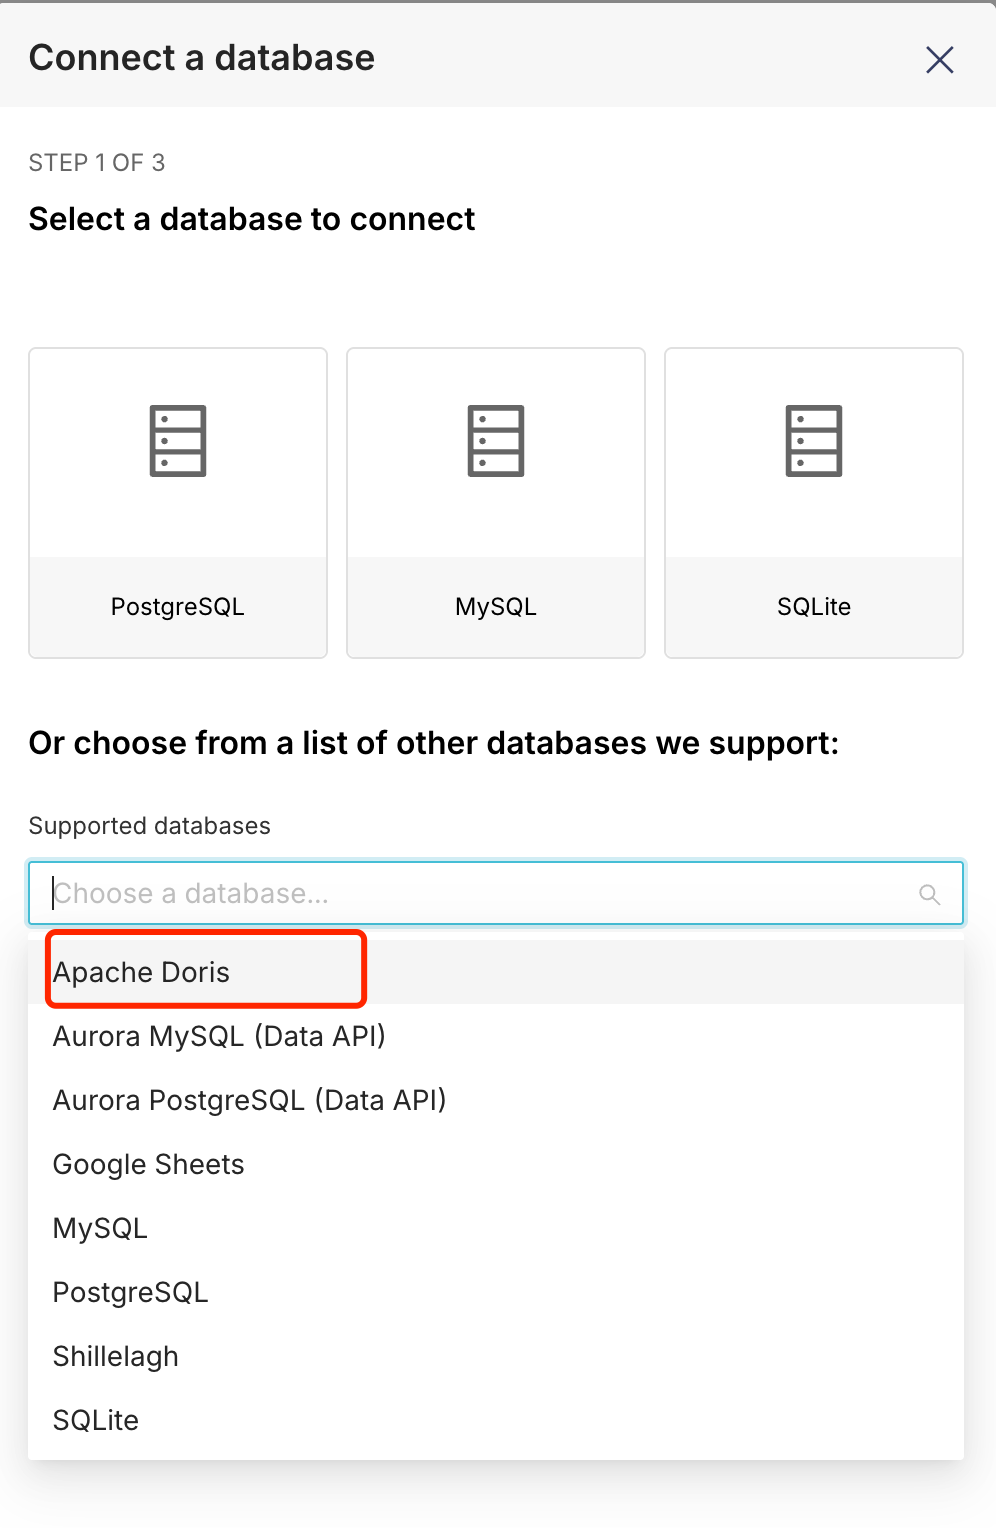Screen dimensions: 996x1528
Task: Close the Connect a database dialog
Action: pyautogui.click(x=939, y=59)
